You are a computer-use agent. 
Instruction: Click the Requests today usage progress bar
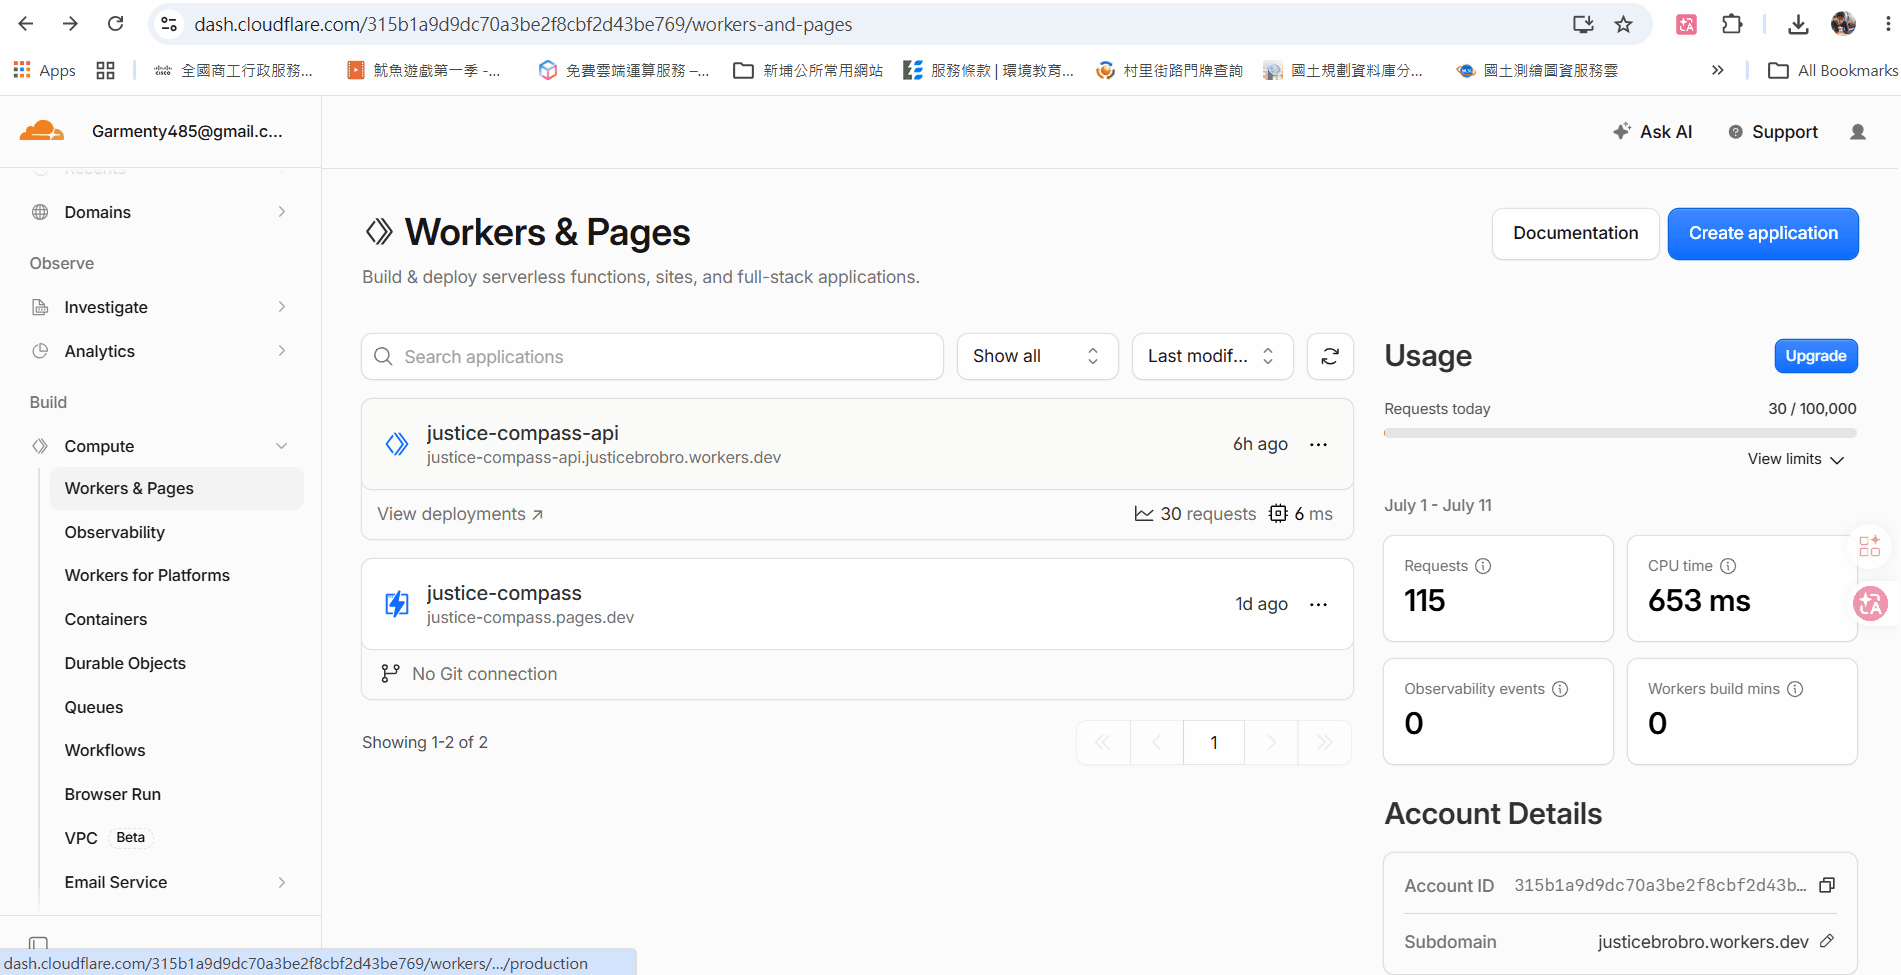(1620, 433)
